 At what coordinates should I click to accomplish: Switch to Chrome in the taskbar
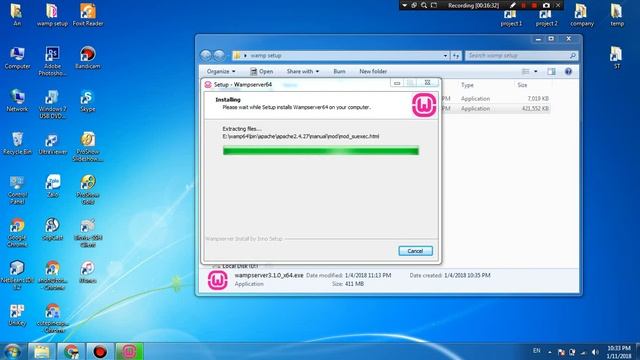point(71,351)
